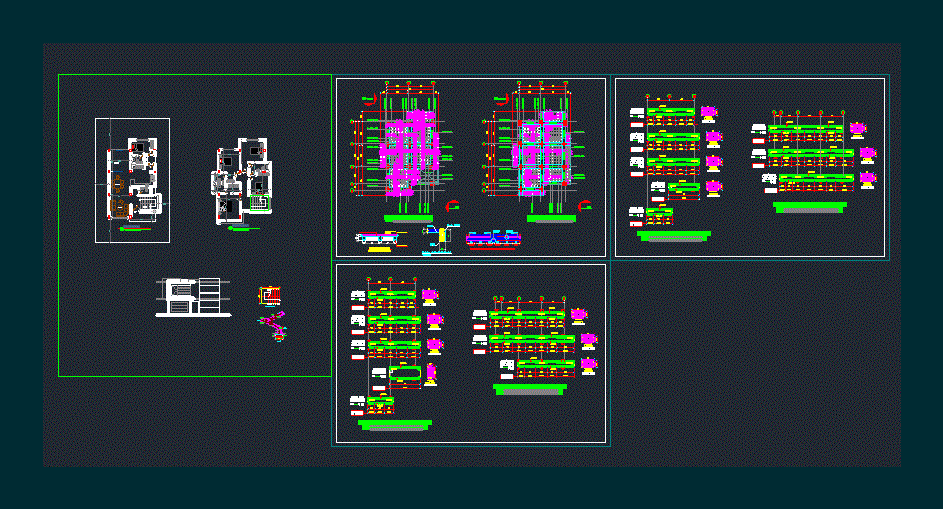Select red section marker beside magenta foundation plan title
The image size is (943, 509).
coord(452,206)
